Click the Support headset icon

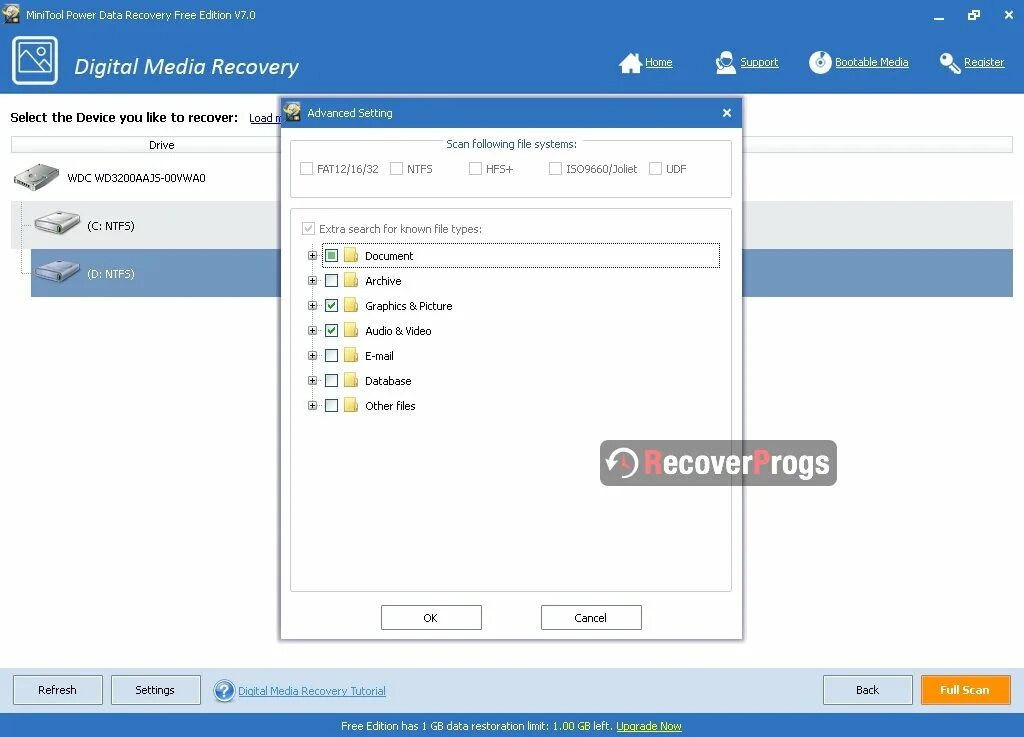tap(725, 63)
